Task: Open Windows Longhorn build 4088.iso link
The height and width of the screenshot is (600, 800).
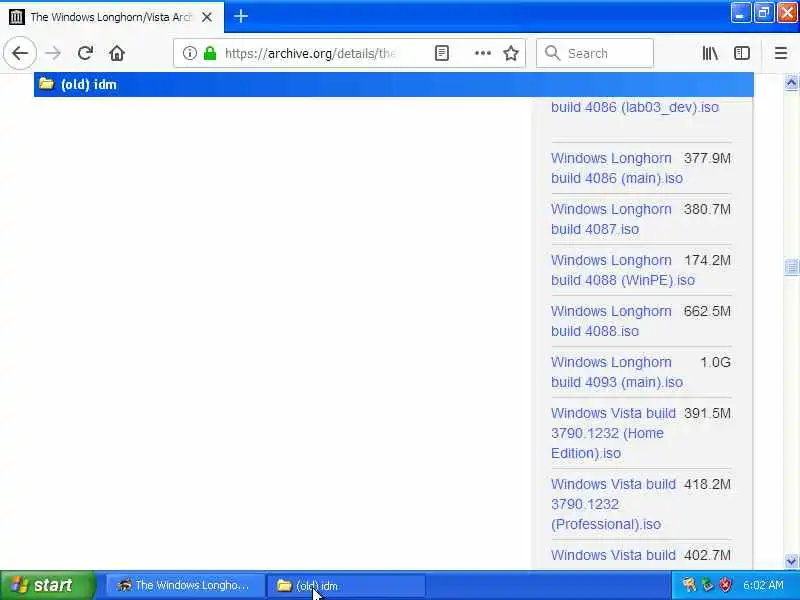Action: coord(611,321)
